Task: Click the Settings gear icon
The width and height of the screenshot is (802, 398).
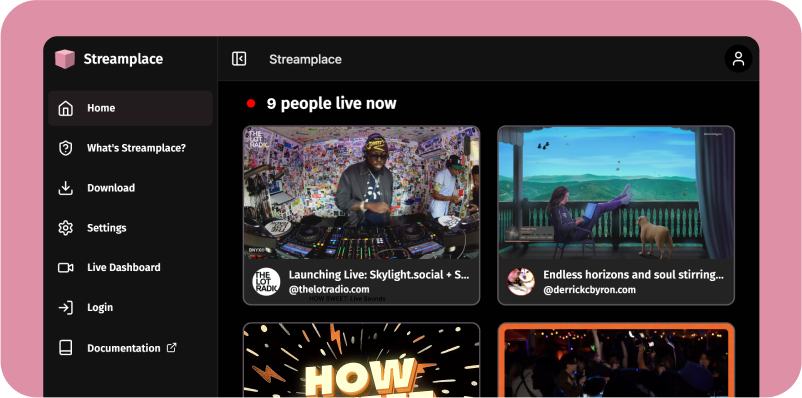Action: [65, 228]
